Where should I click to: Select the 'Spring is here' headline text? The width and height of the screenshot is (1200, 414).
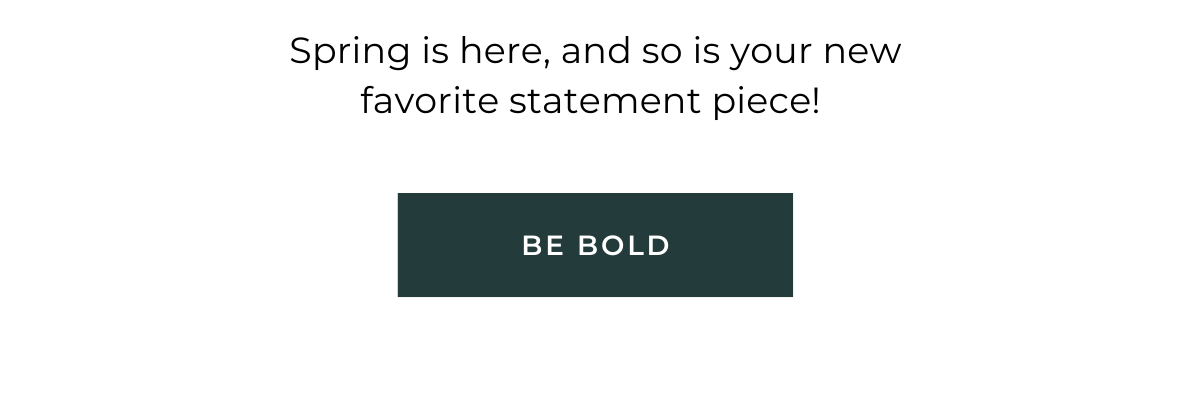(595, 76)
